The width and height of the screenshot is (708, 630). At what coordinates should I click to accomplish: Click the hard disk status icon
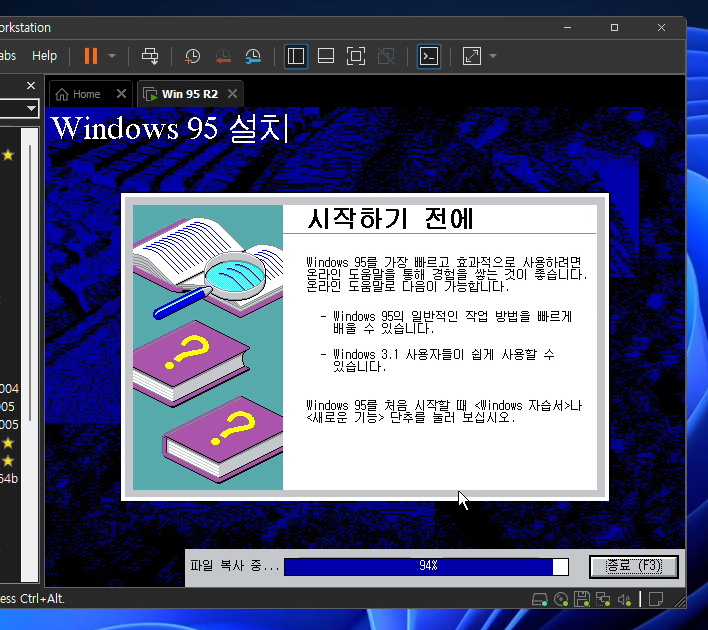[540, 599]
